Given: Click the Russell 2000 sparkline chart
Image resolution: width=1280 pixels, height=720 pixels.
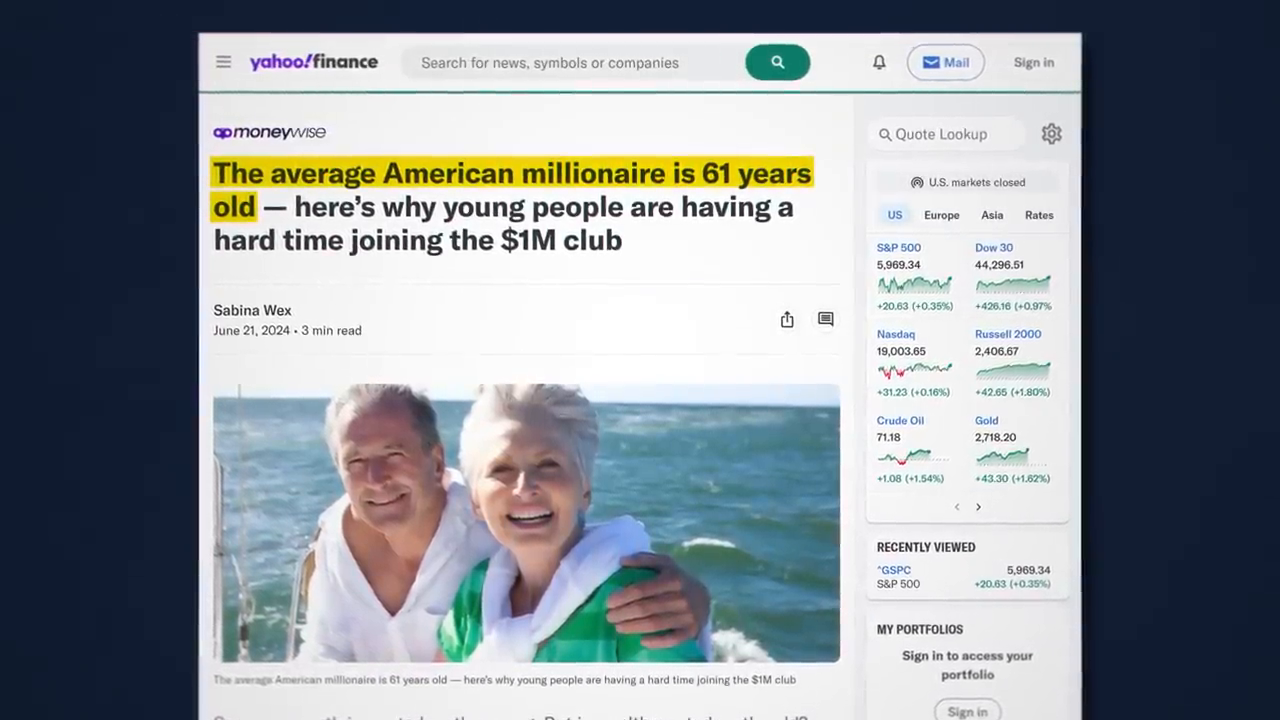Looking at the screenshot, I should pos(1013,371).
